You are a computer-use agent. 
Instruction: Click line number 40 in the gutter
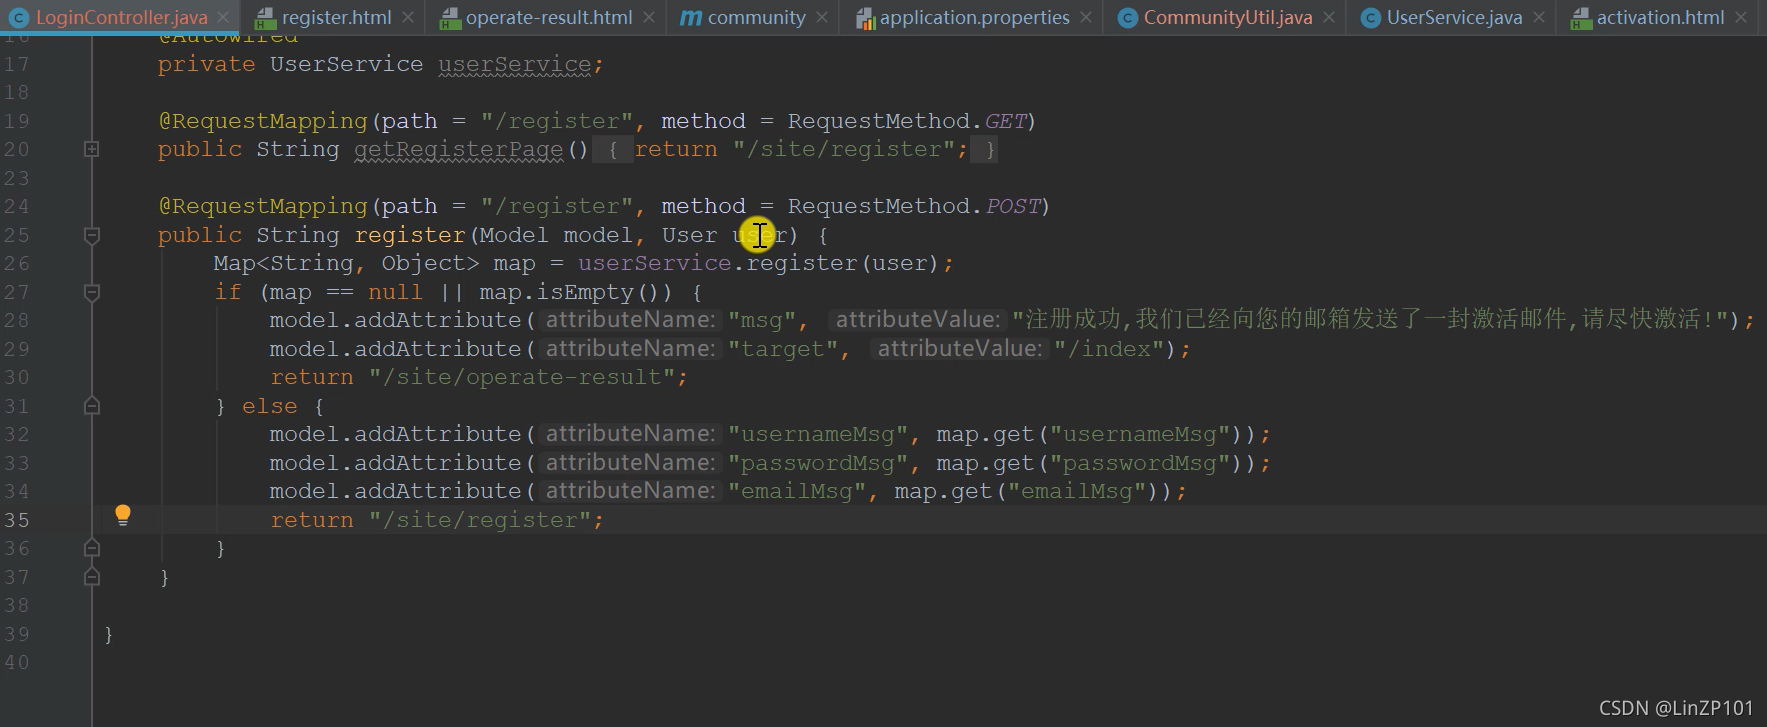[x=17, y=662]
